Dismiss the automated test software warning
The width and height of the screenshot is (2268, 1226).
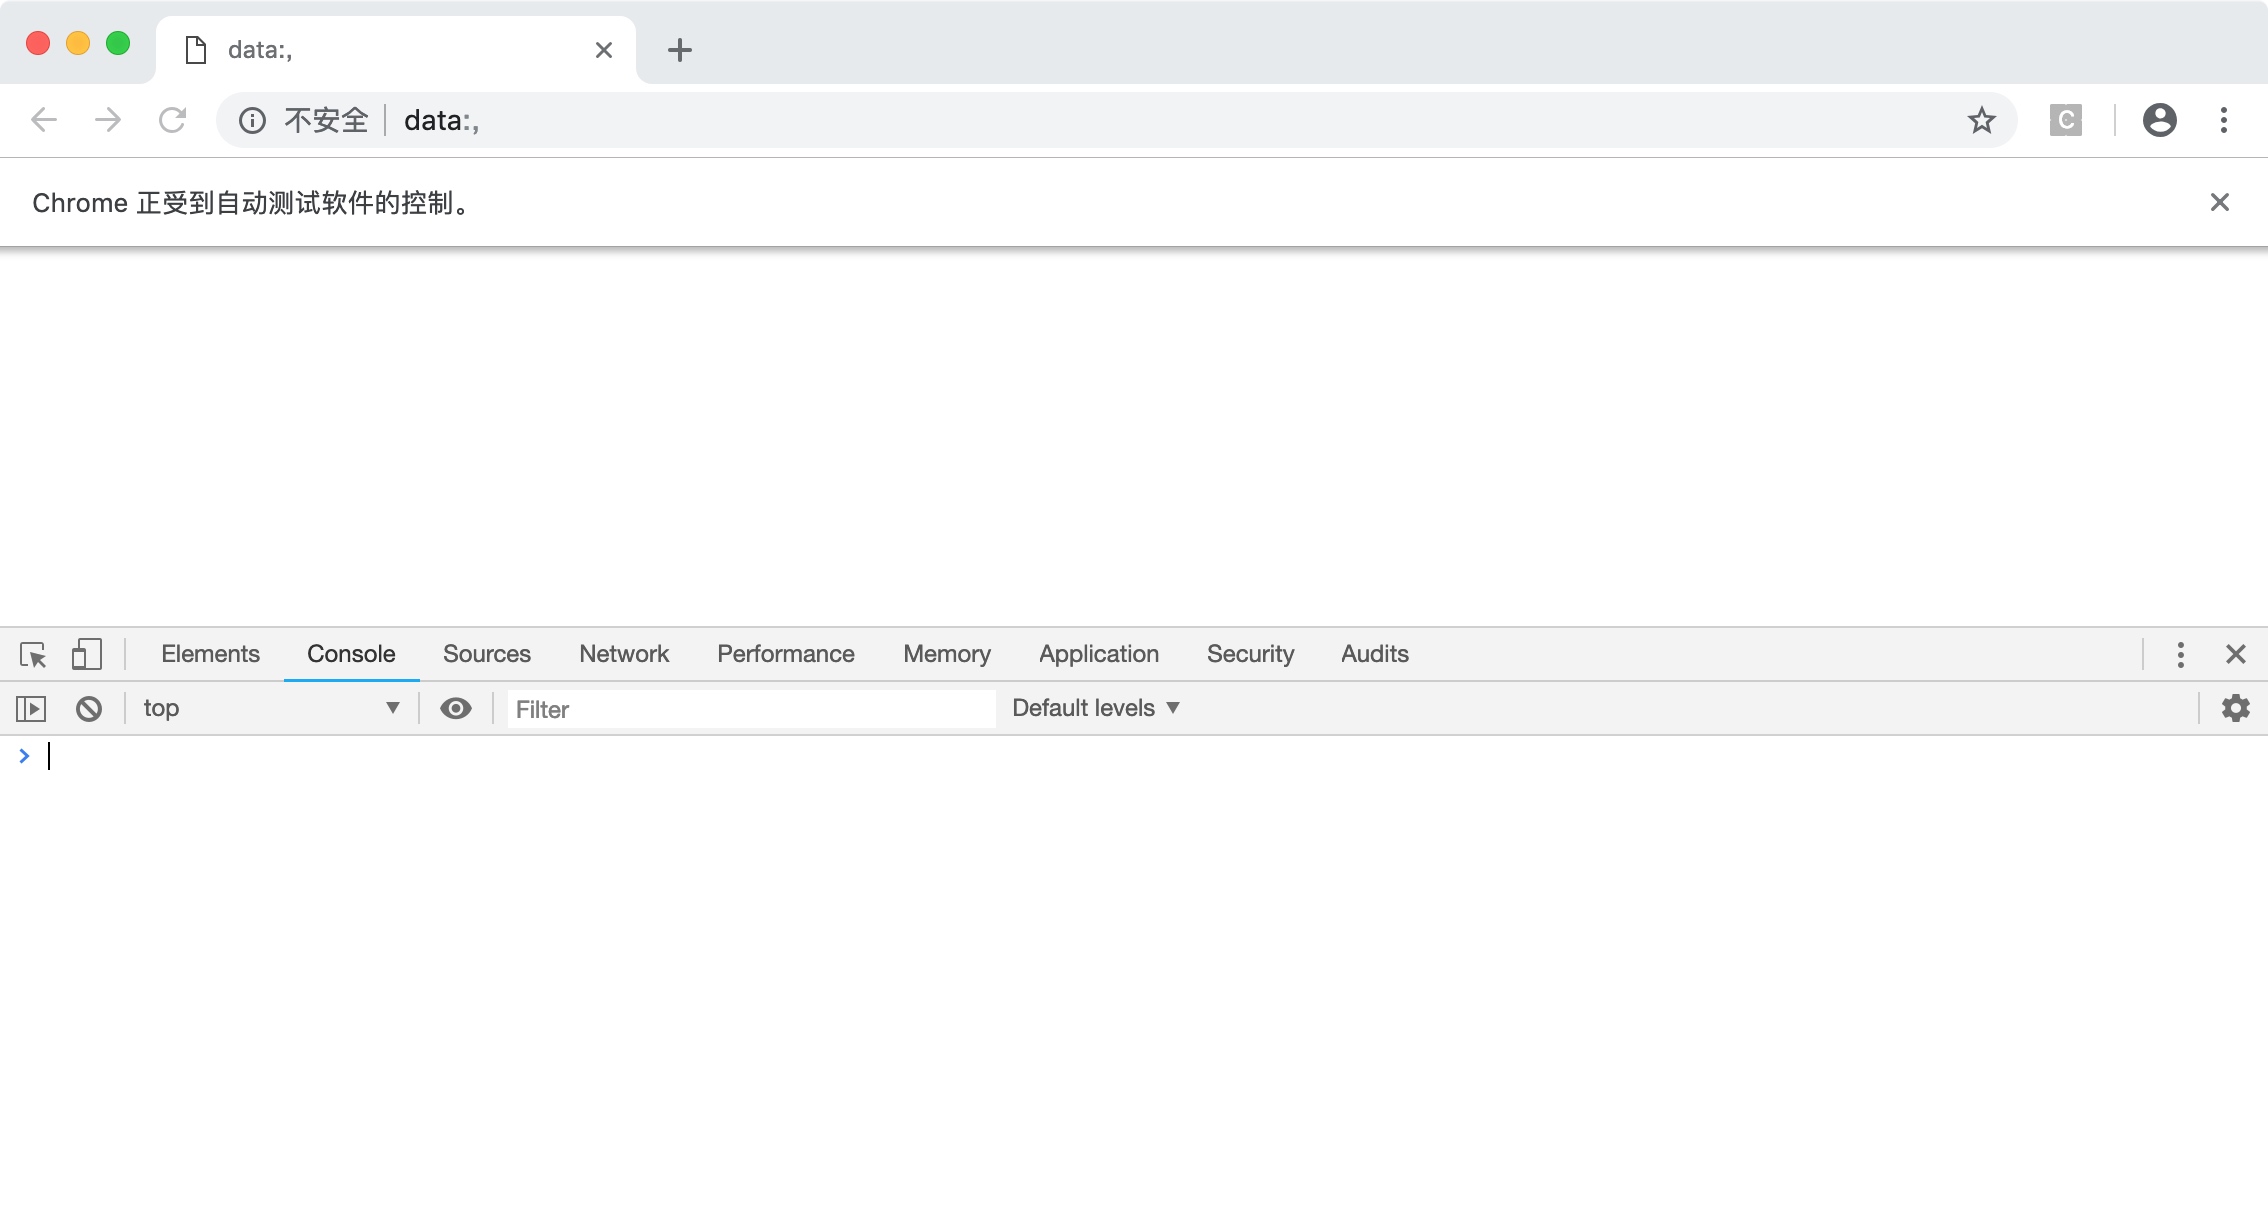[2220, 202]
